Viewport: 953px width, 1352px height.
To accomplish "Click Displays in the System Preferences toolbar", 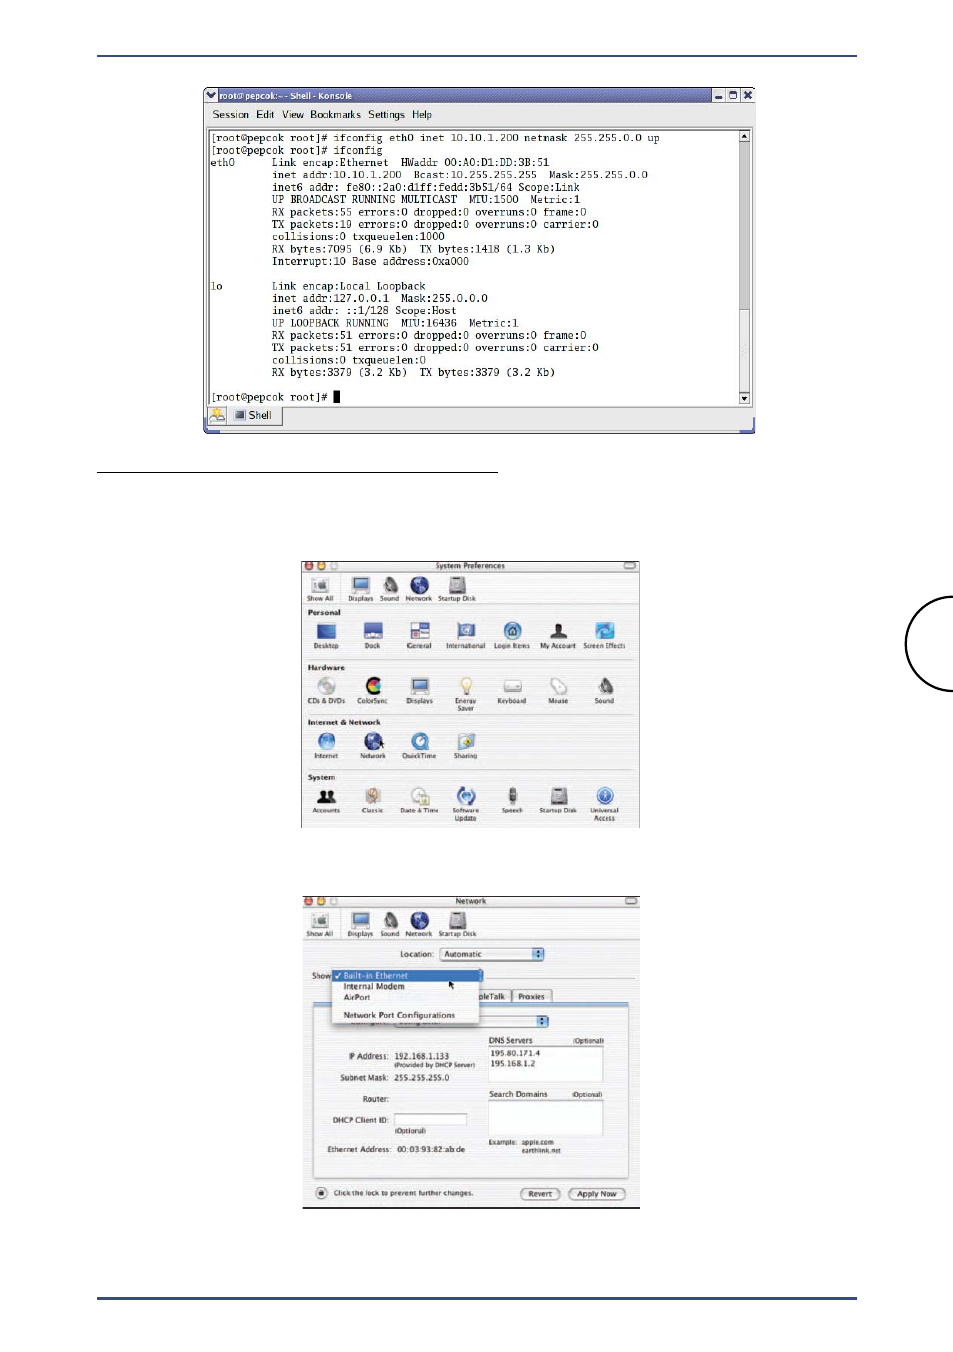I will pyautogui.click(x=361, y=589).
